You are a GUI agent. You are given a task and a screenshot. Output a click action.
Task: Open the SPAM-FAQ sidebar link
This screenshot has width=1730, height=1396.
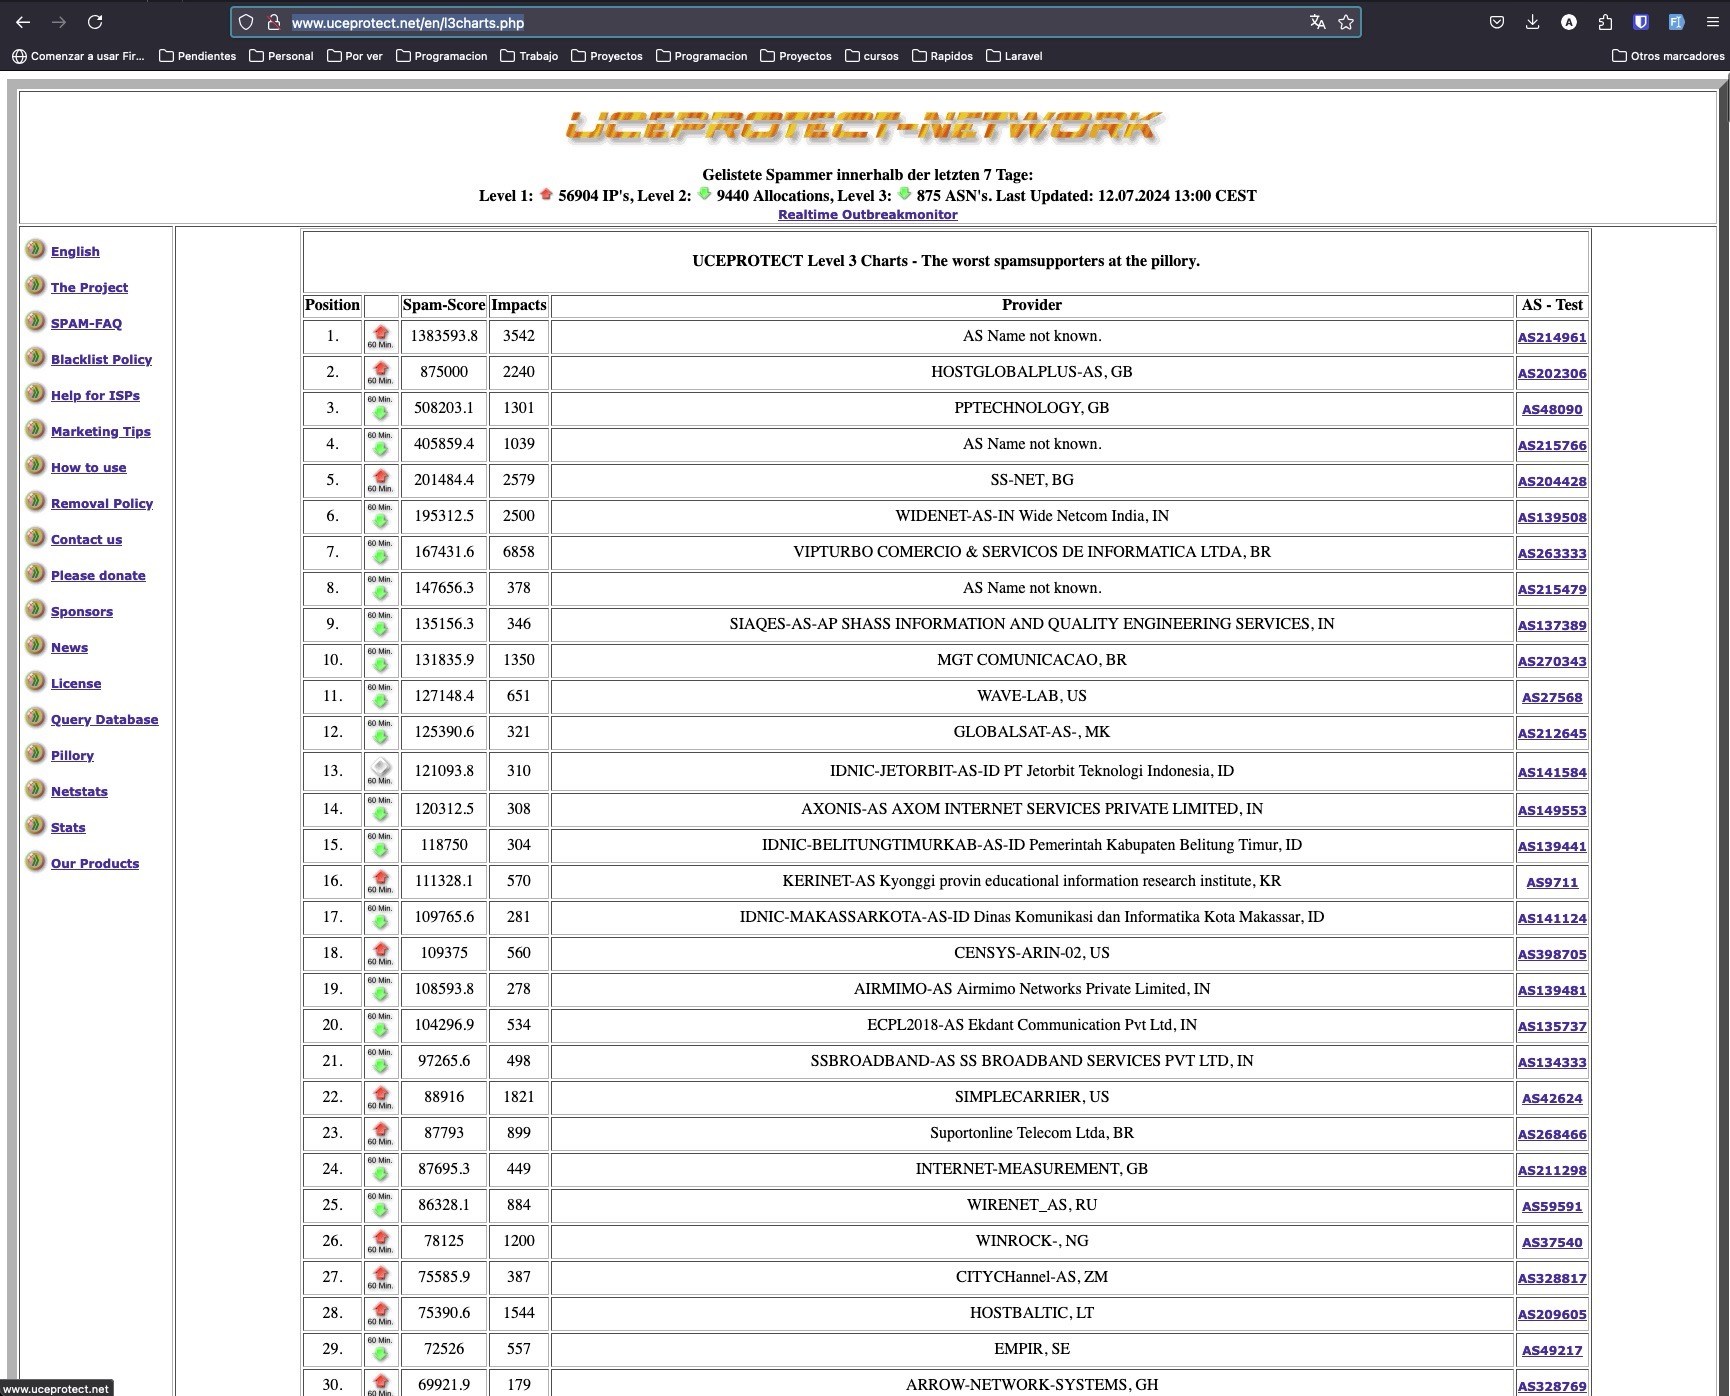(86, 323)
